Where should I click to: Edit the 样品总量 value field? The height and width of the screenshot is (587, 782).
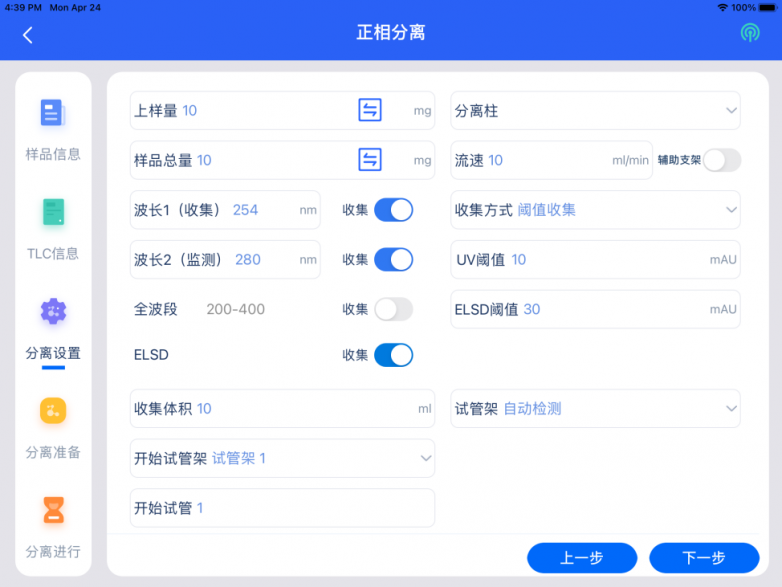coord(282,160)
